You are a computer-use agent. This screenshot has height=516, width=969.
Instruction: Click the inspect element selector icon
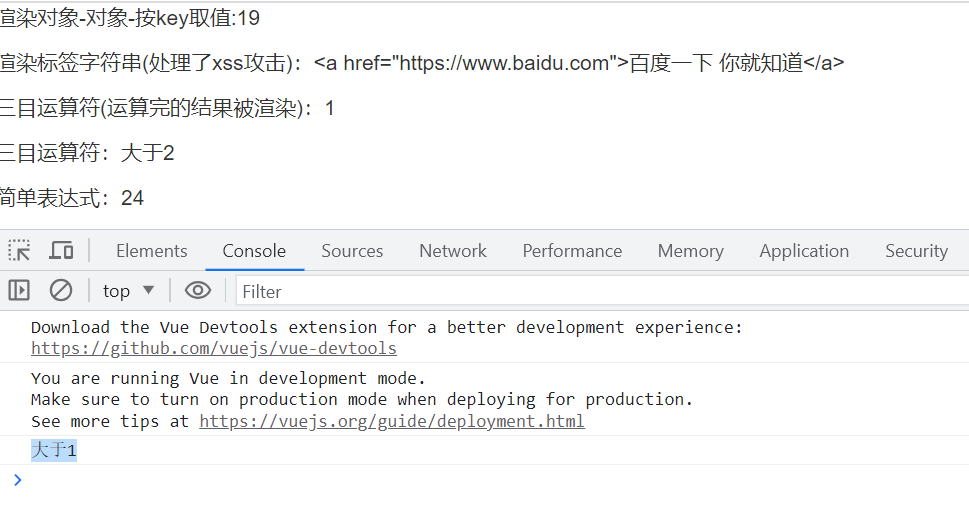coord(19,250)
